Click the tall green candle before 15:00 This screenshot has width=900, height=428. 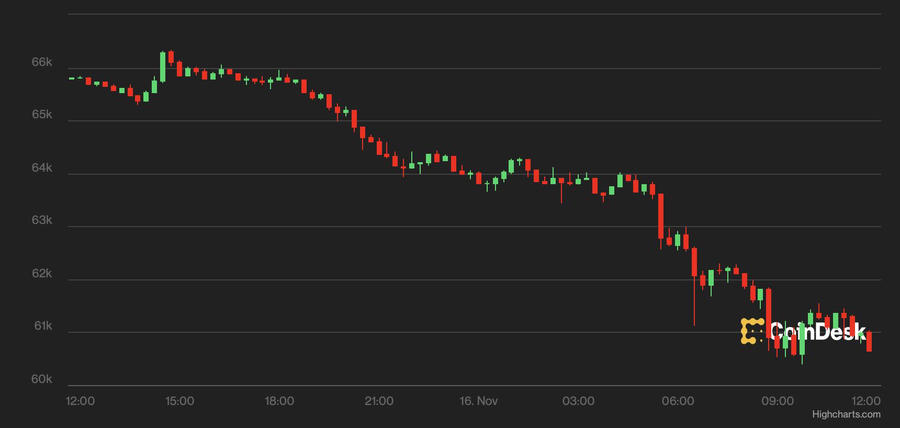tap(162, 66)
